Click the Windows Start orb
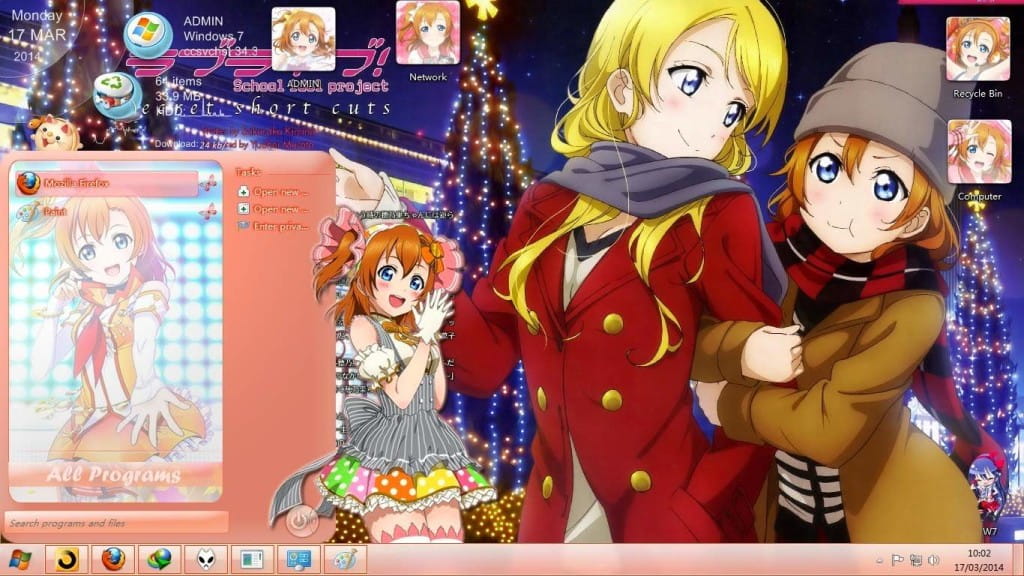 point(18,560)
